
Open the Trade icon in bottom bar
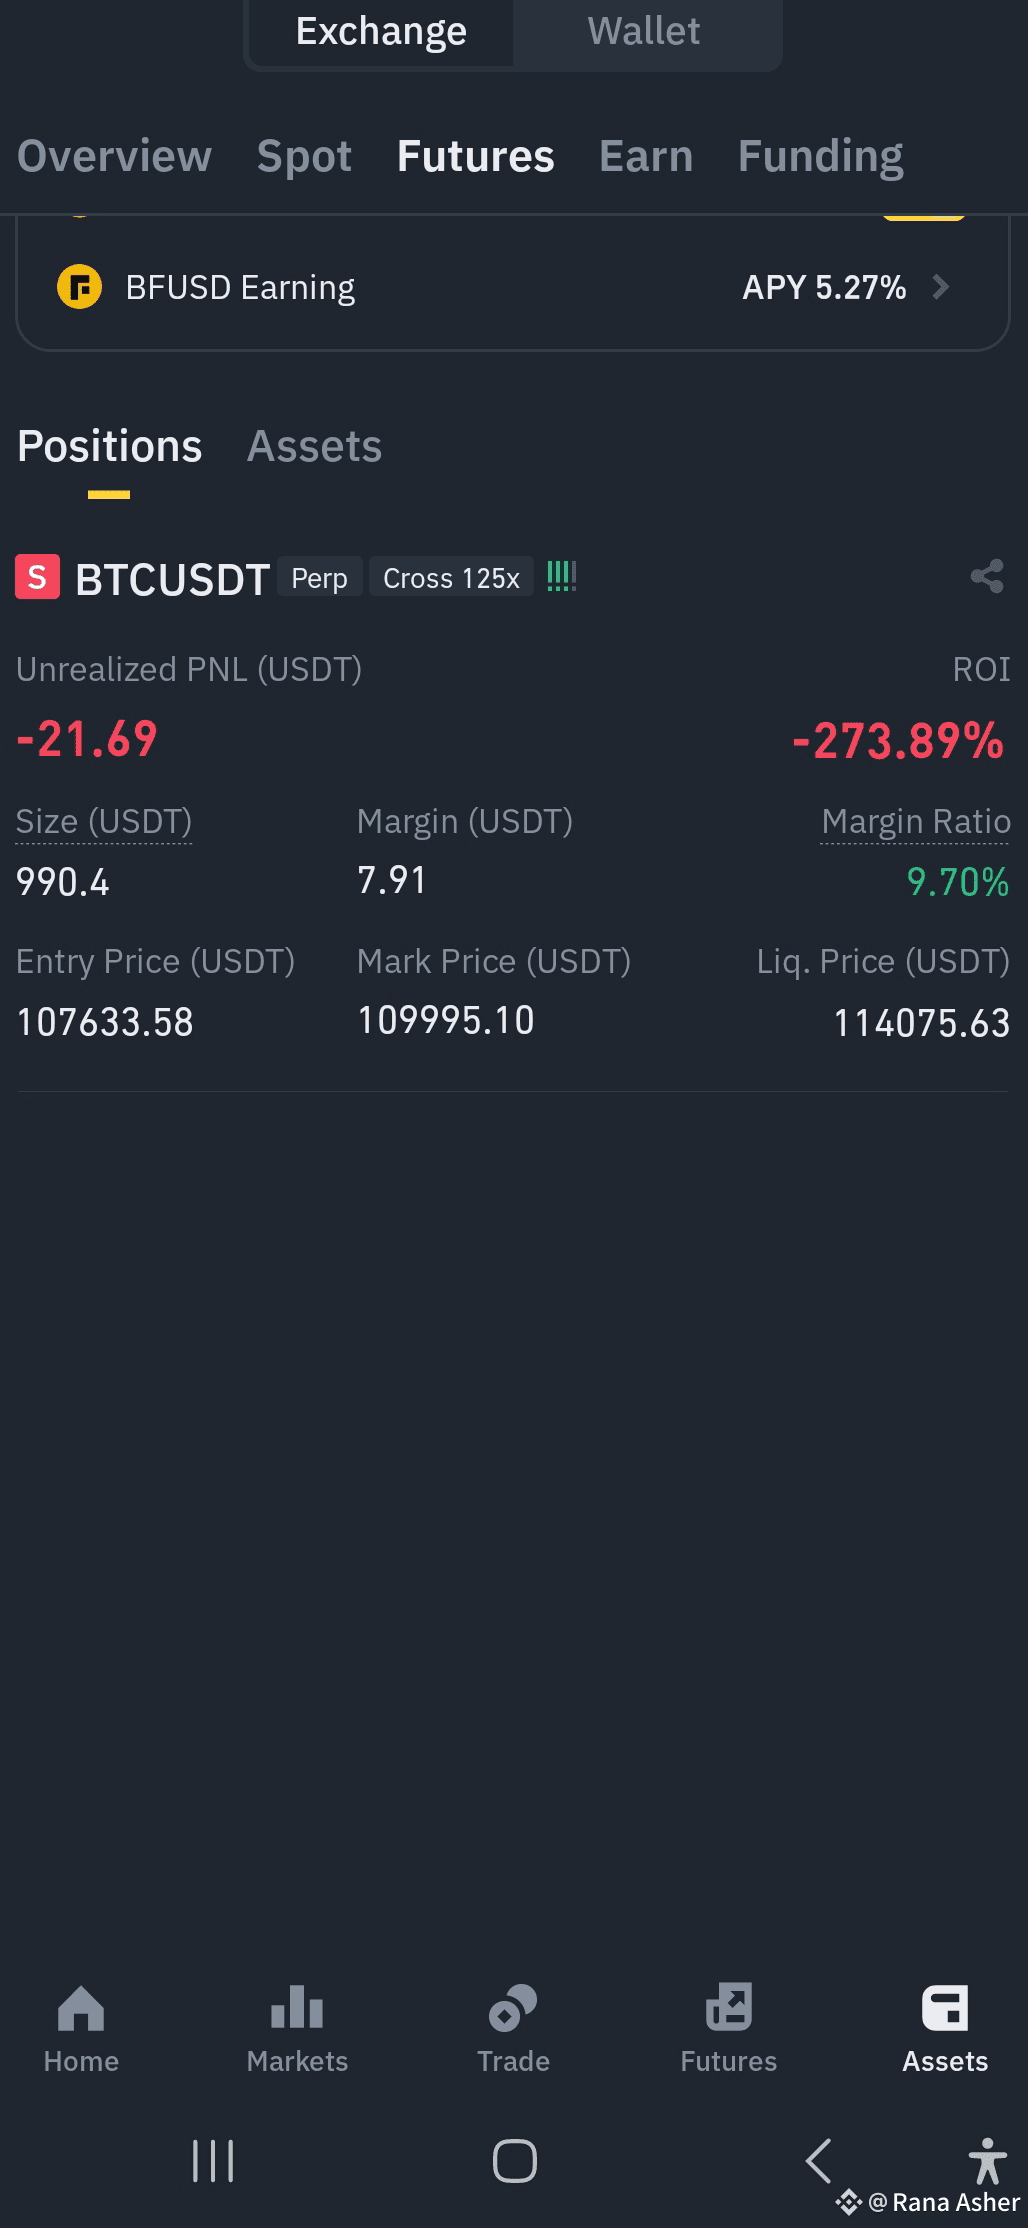click(x=513, y=2007)
